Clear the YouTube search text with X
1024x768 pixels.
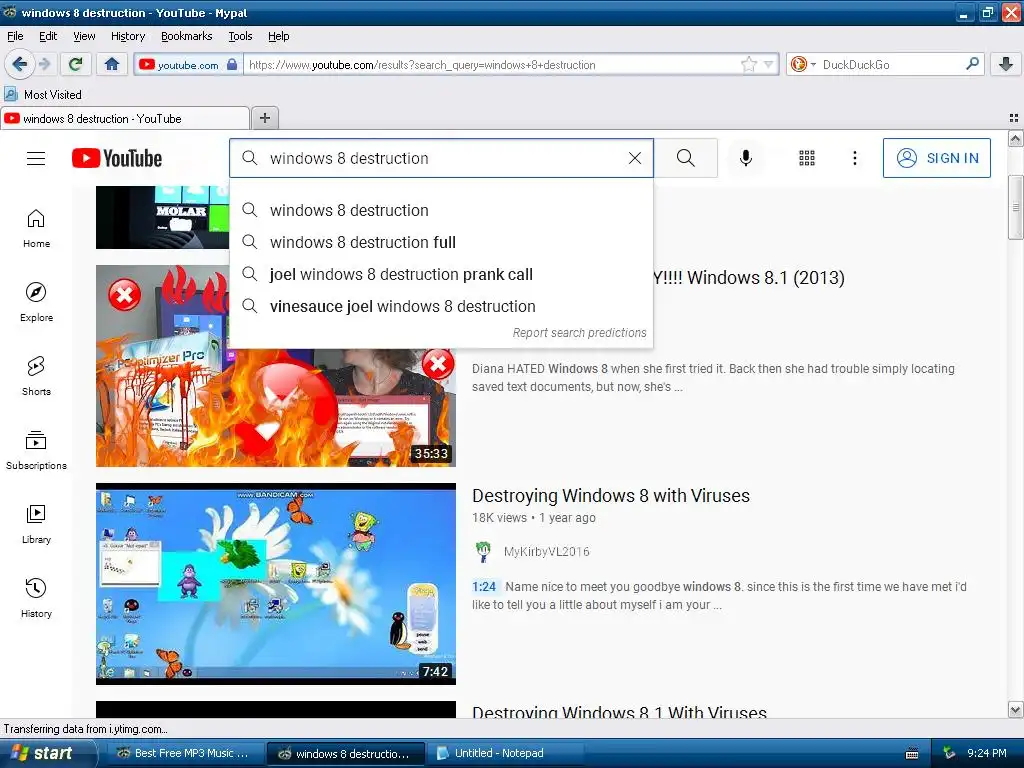tap(635, 158)
